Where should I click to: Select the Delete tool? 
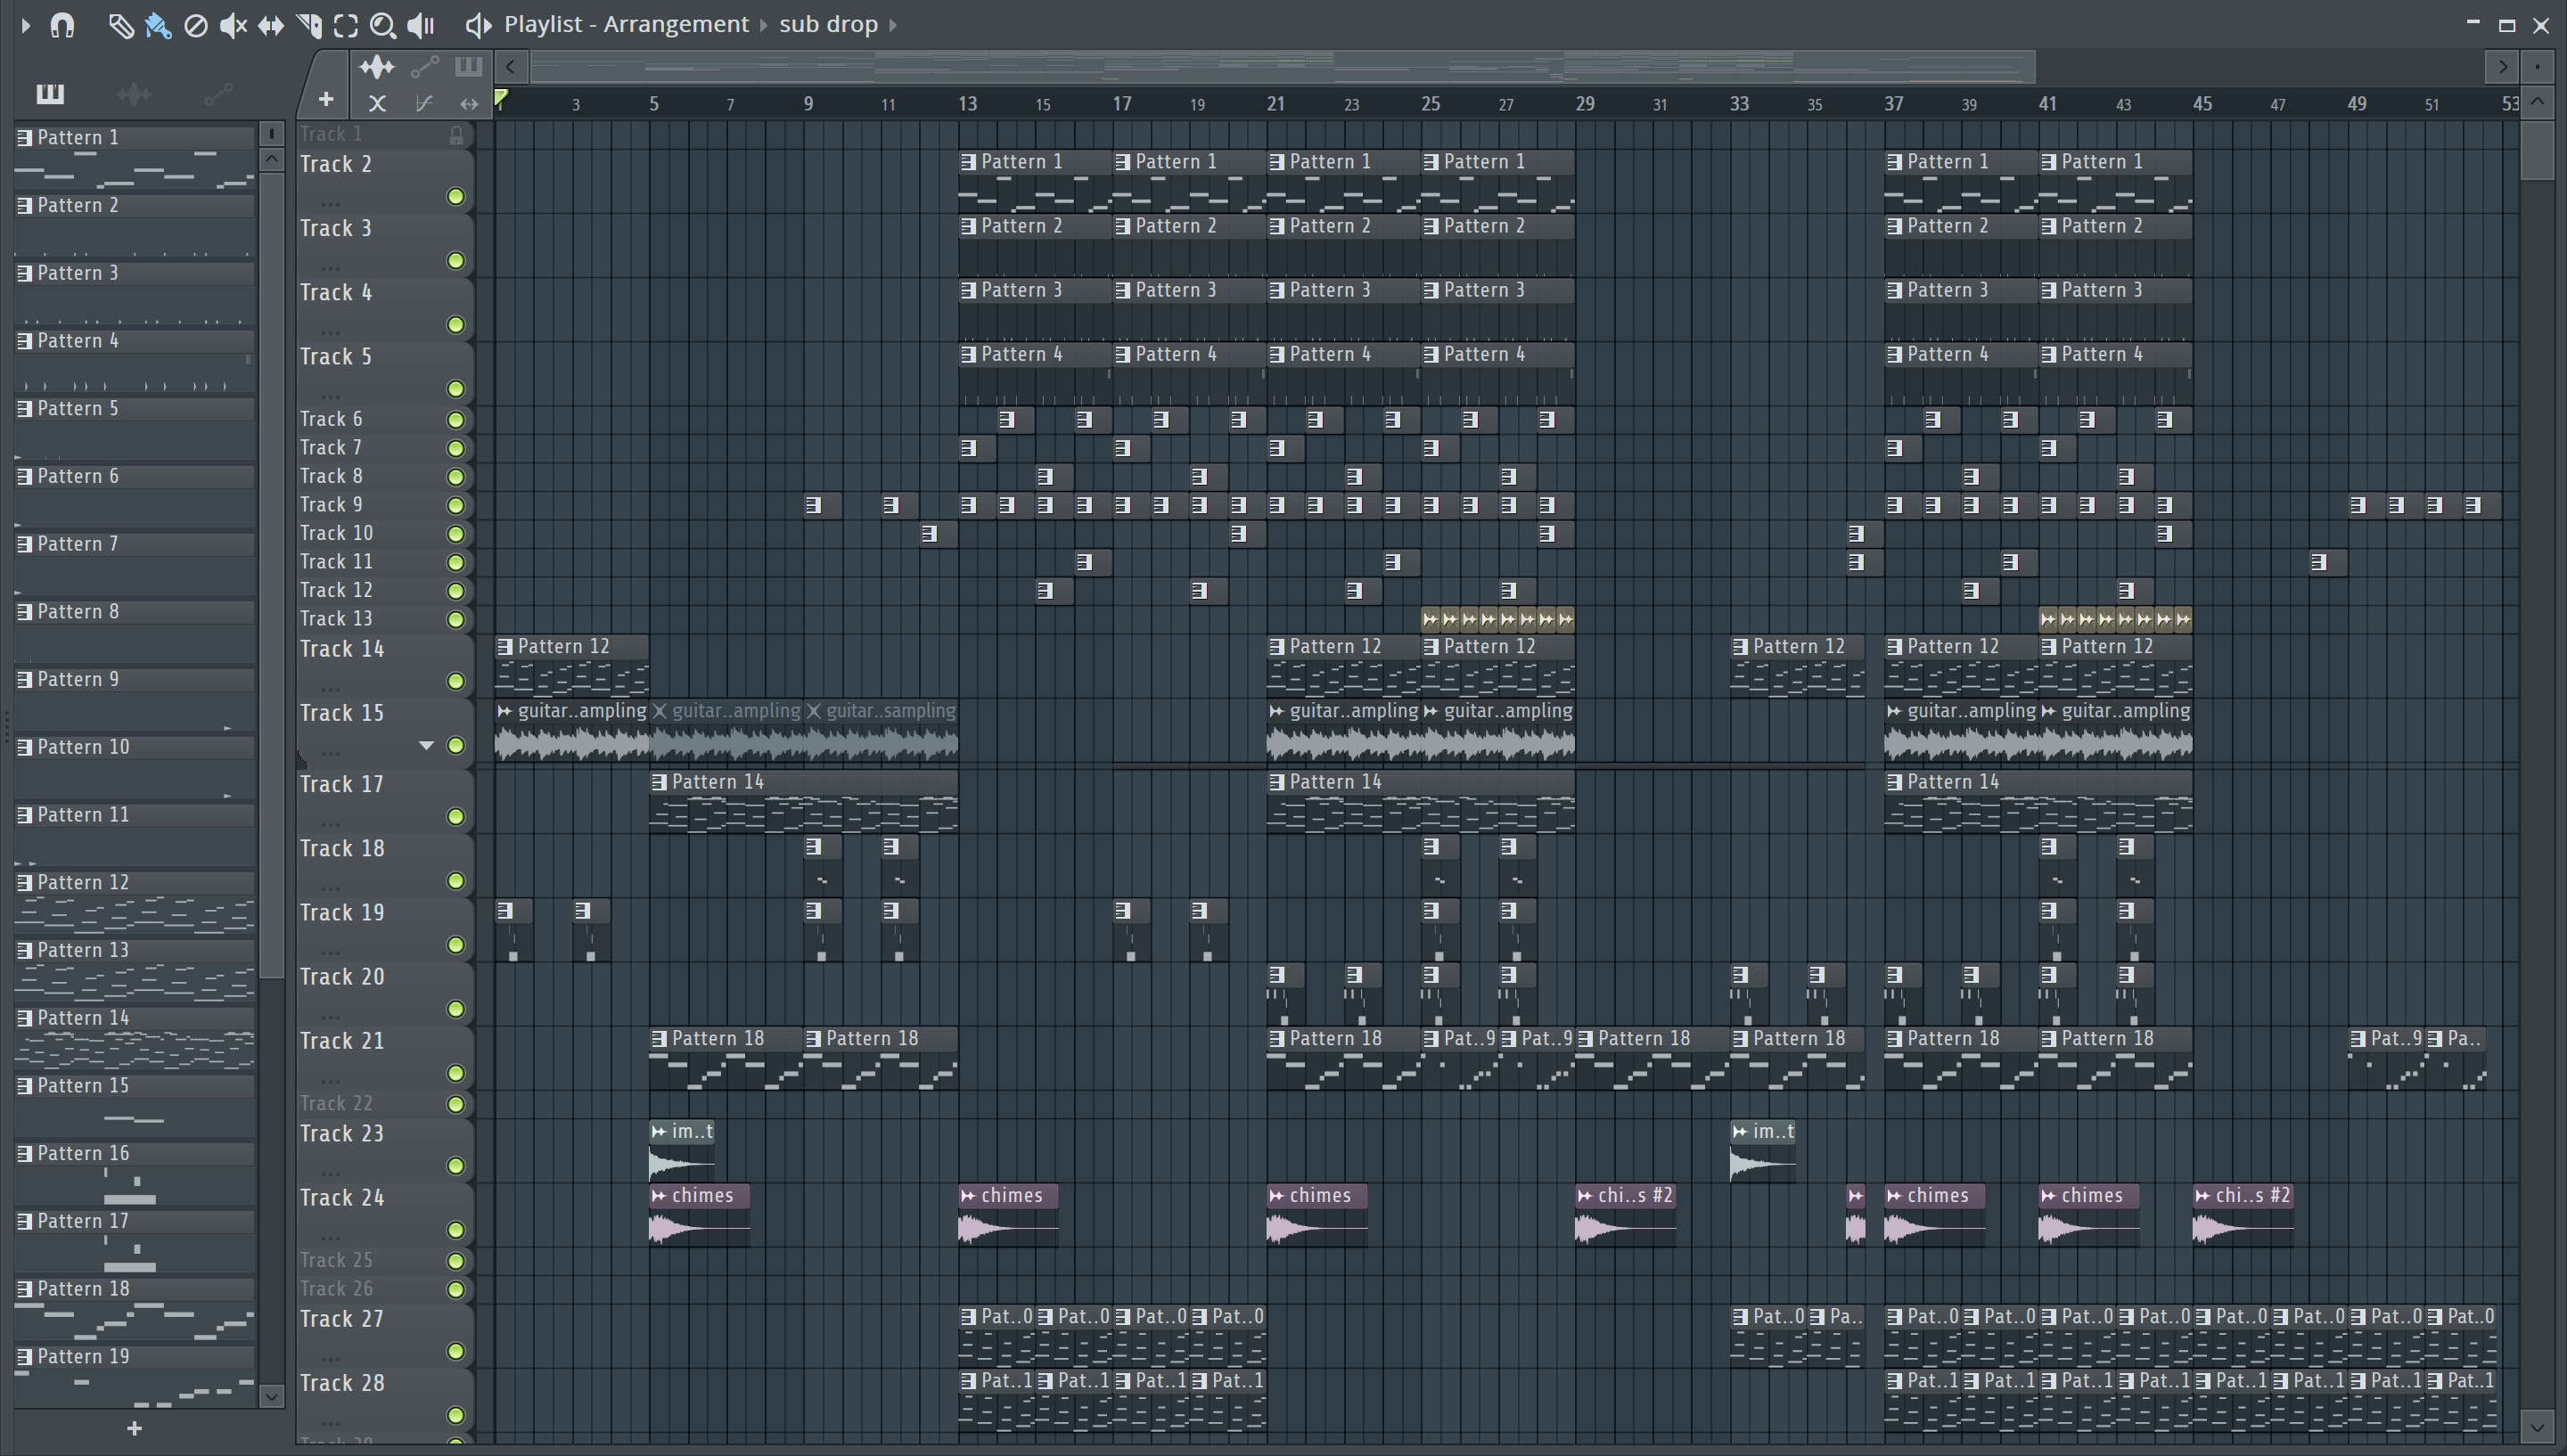click(x=196, y=25)
